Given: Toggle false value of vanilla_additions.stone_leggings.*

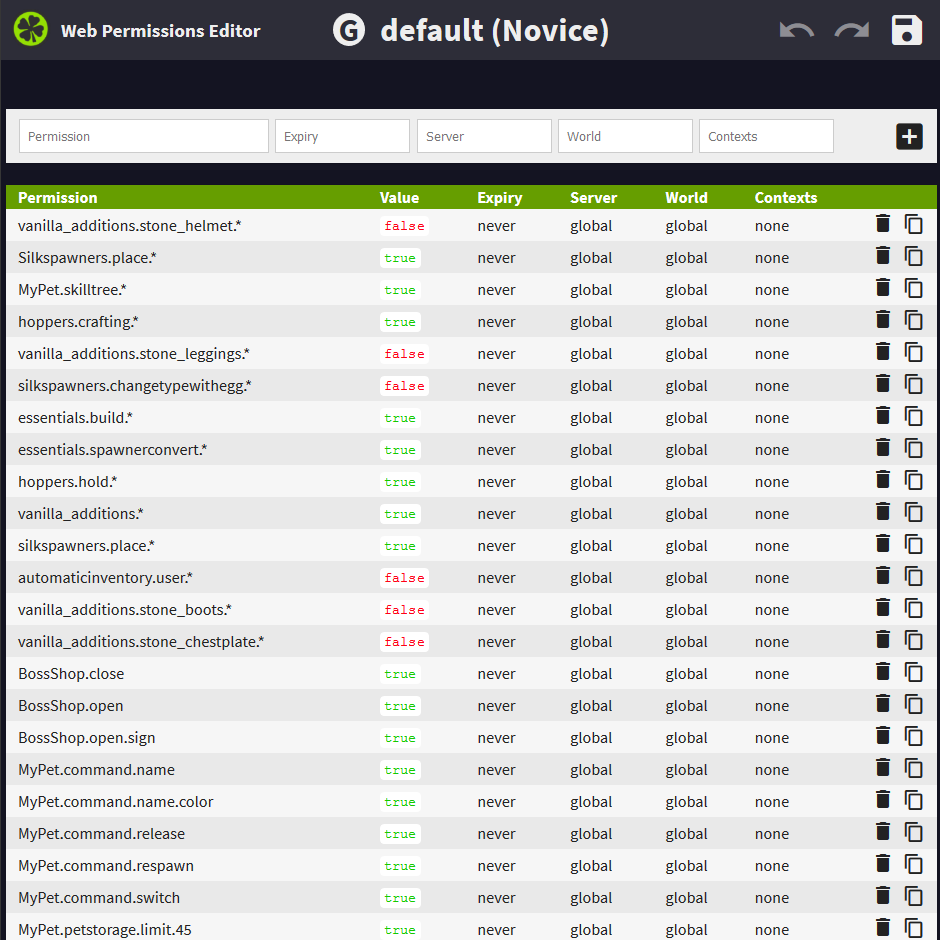Looking at the screenshot, I should click(404, 354).
